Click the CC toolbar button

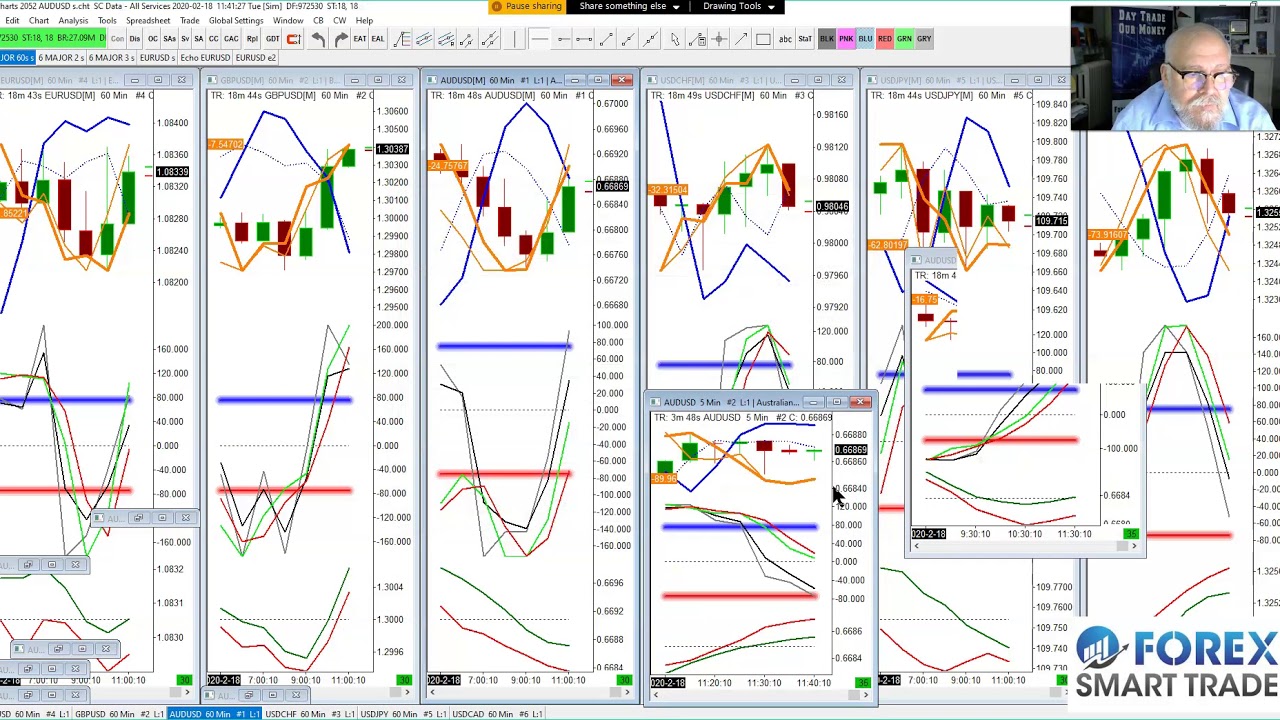coord(213,39)
